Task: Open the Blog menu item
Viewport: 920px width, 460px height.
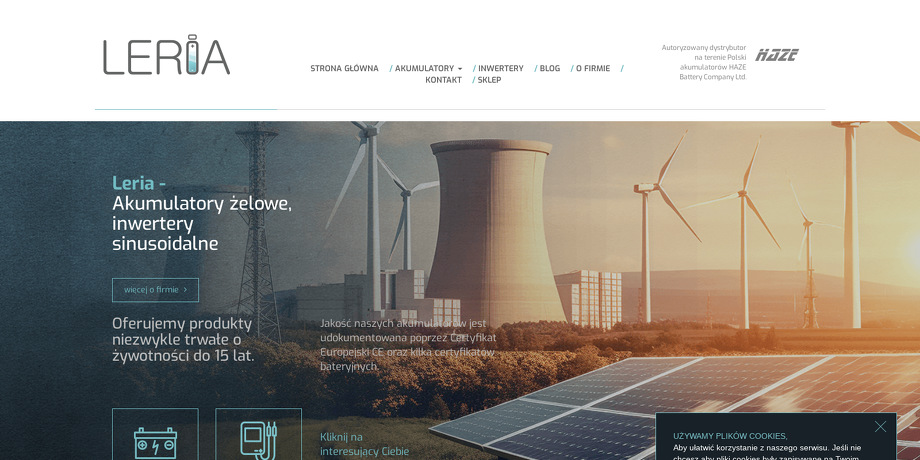Action: [549, 69]
